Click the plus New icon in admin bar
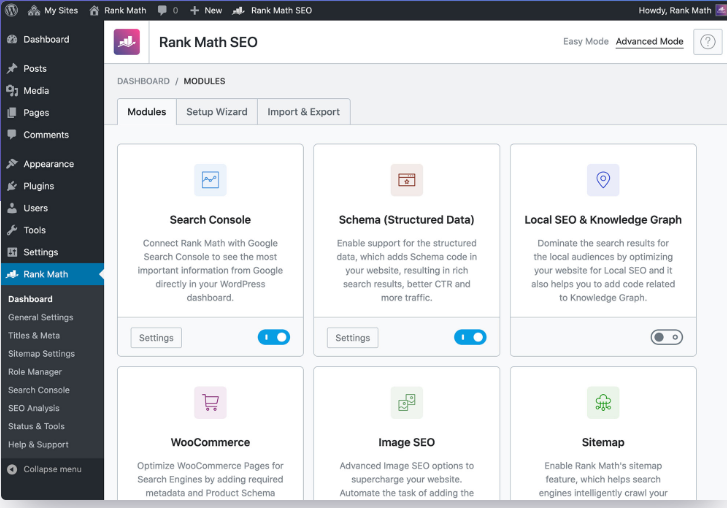 tap(195, 10)
